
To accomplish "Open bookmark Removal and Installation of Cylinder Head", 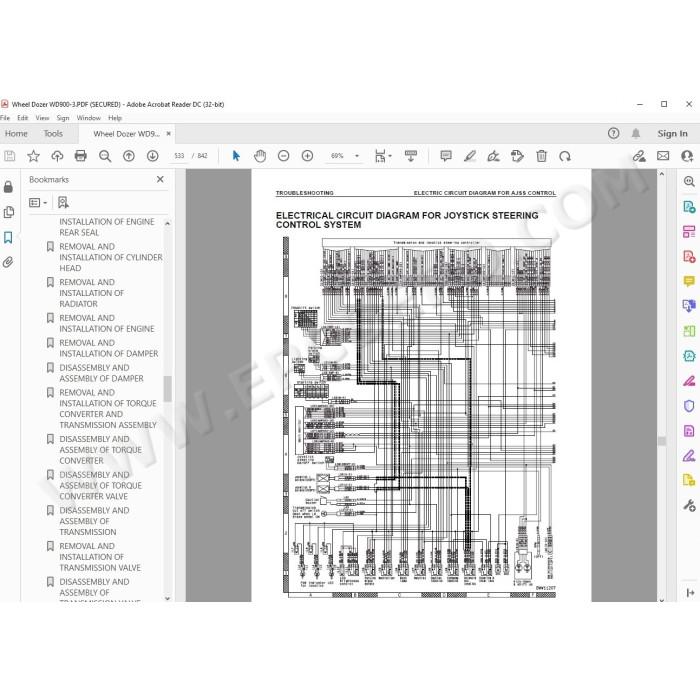I will (x=111, y=257).
